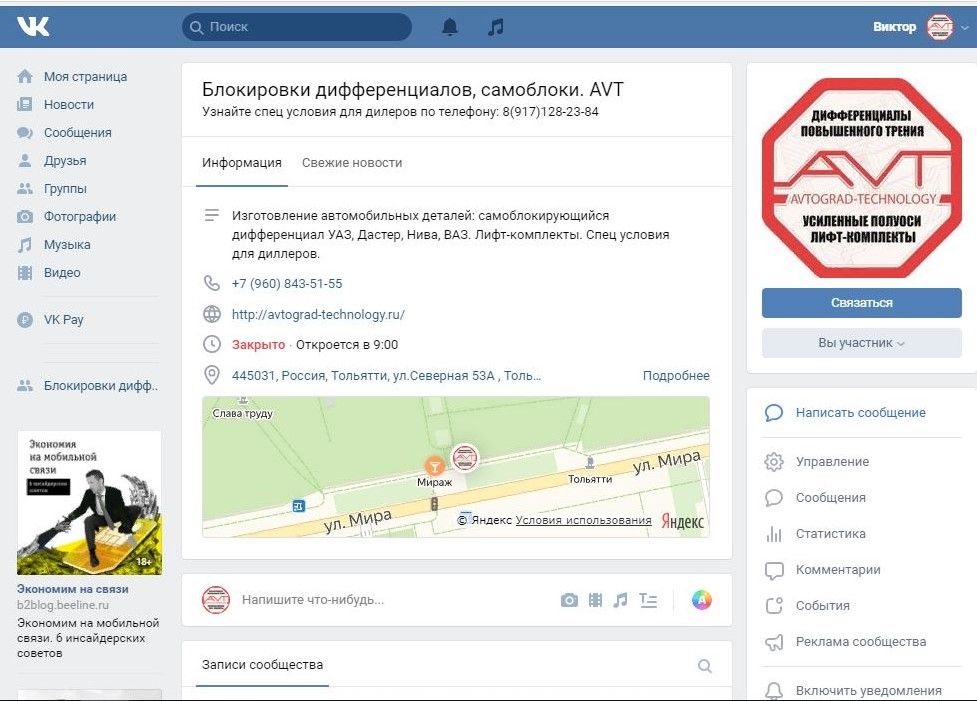Open the article editor icon in post box

648,600
